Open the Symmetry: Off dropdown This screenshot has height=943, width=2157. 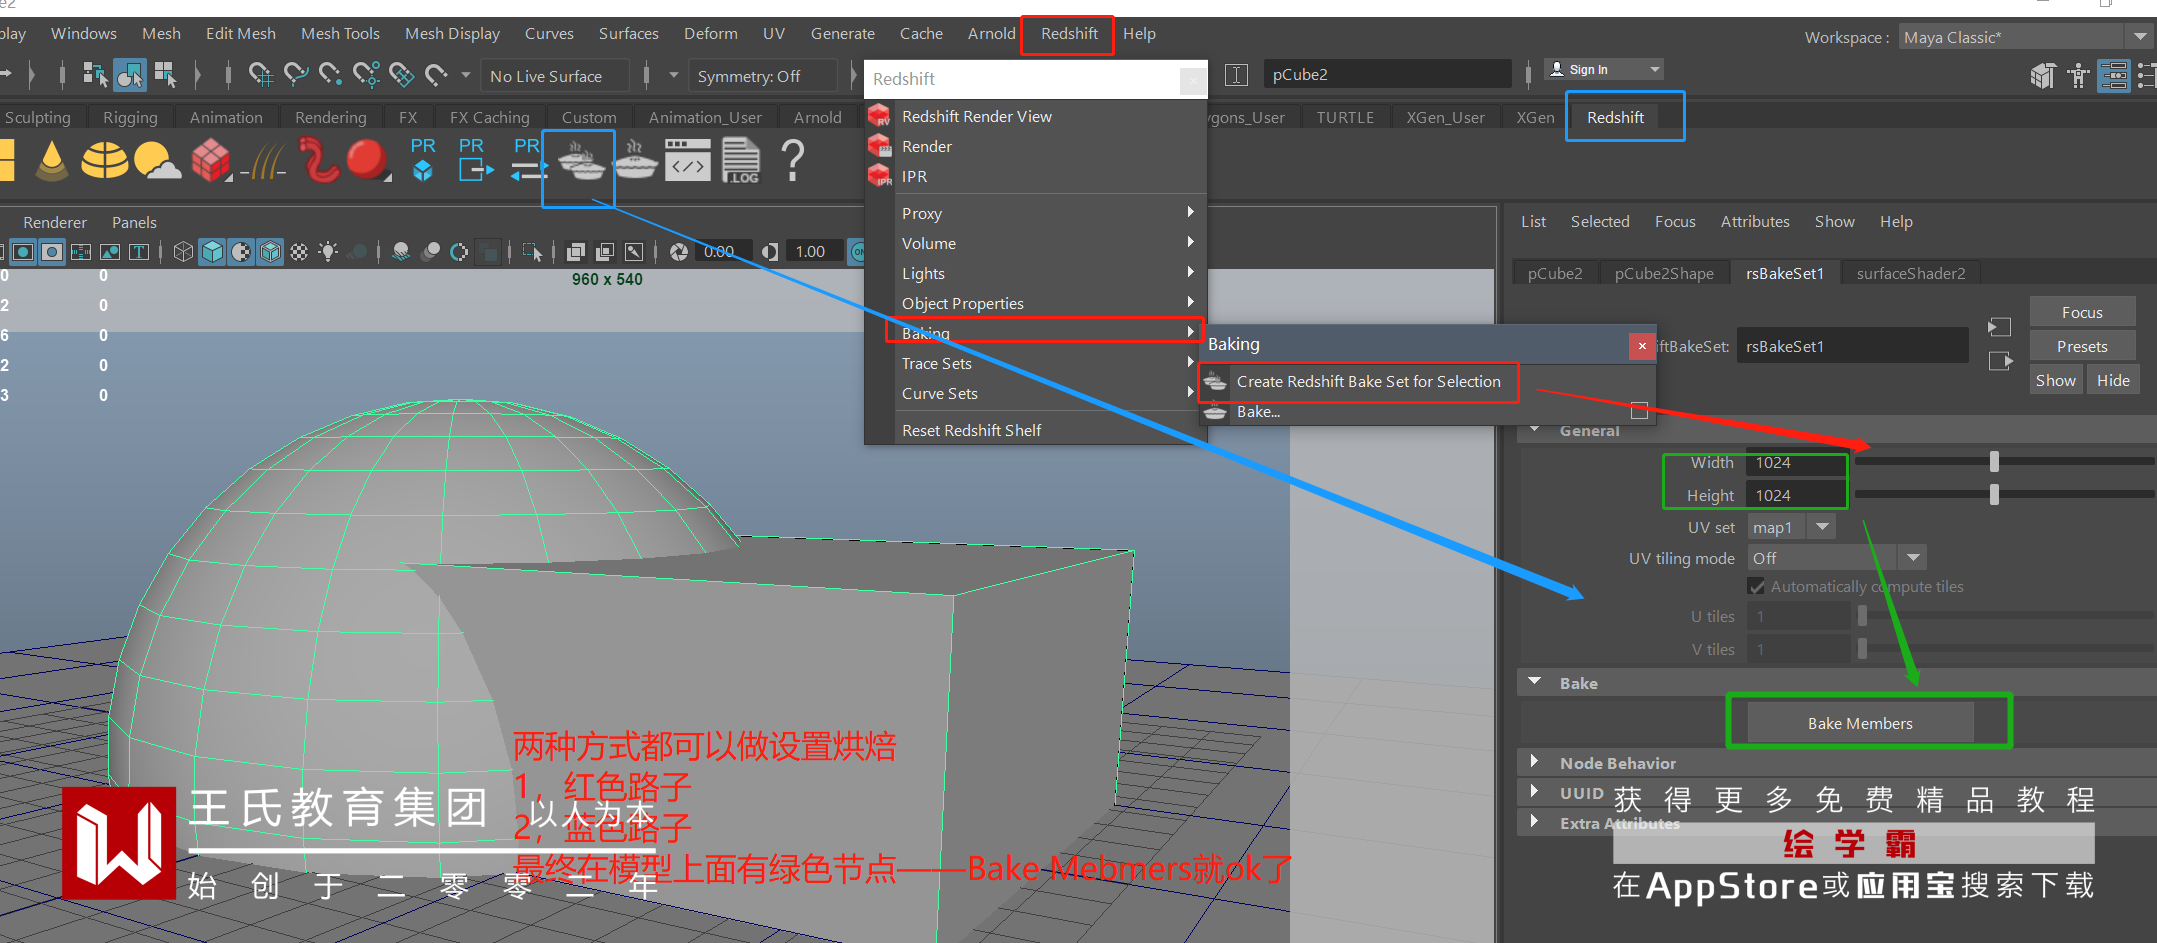coord(764,76)
